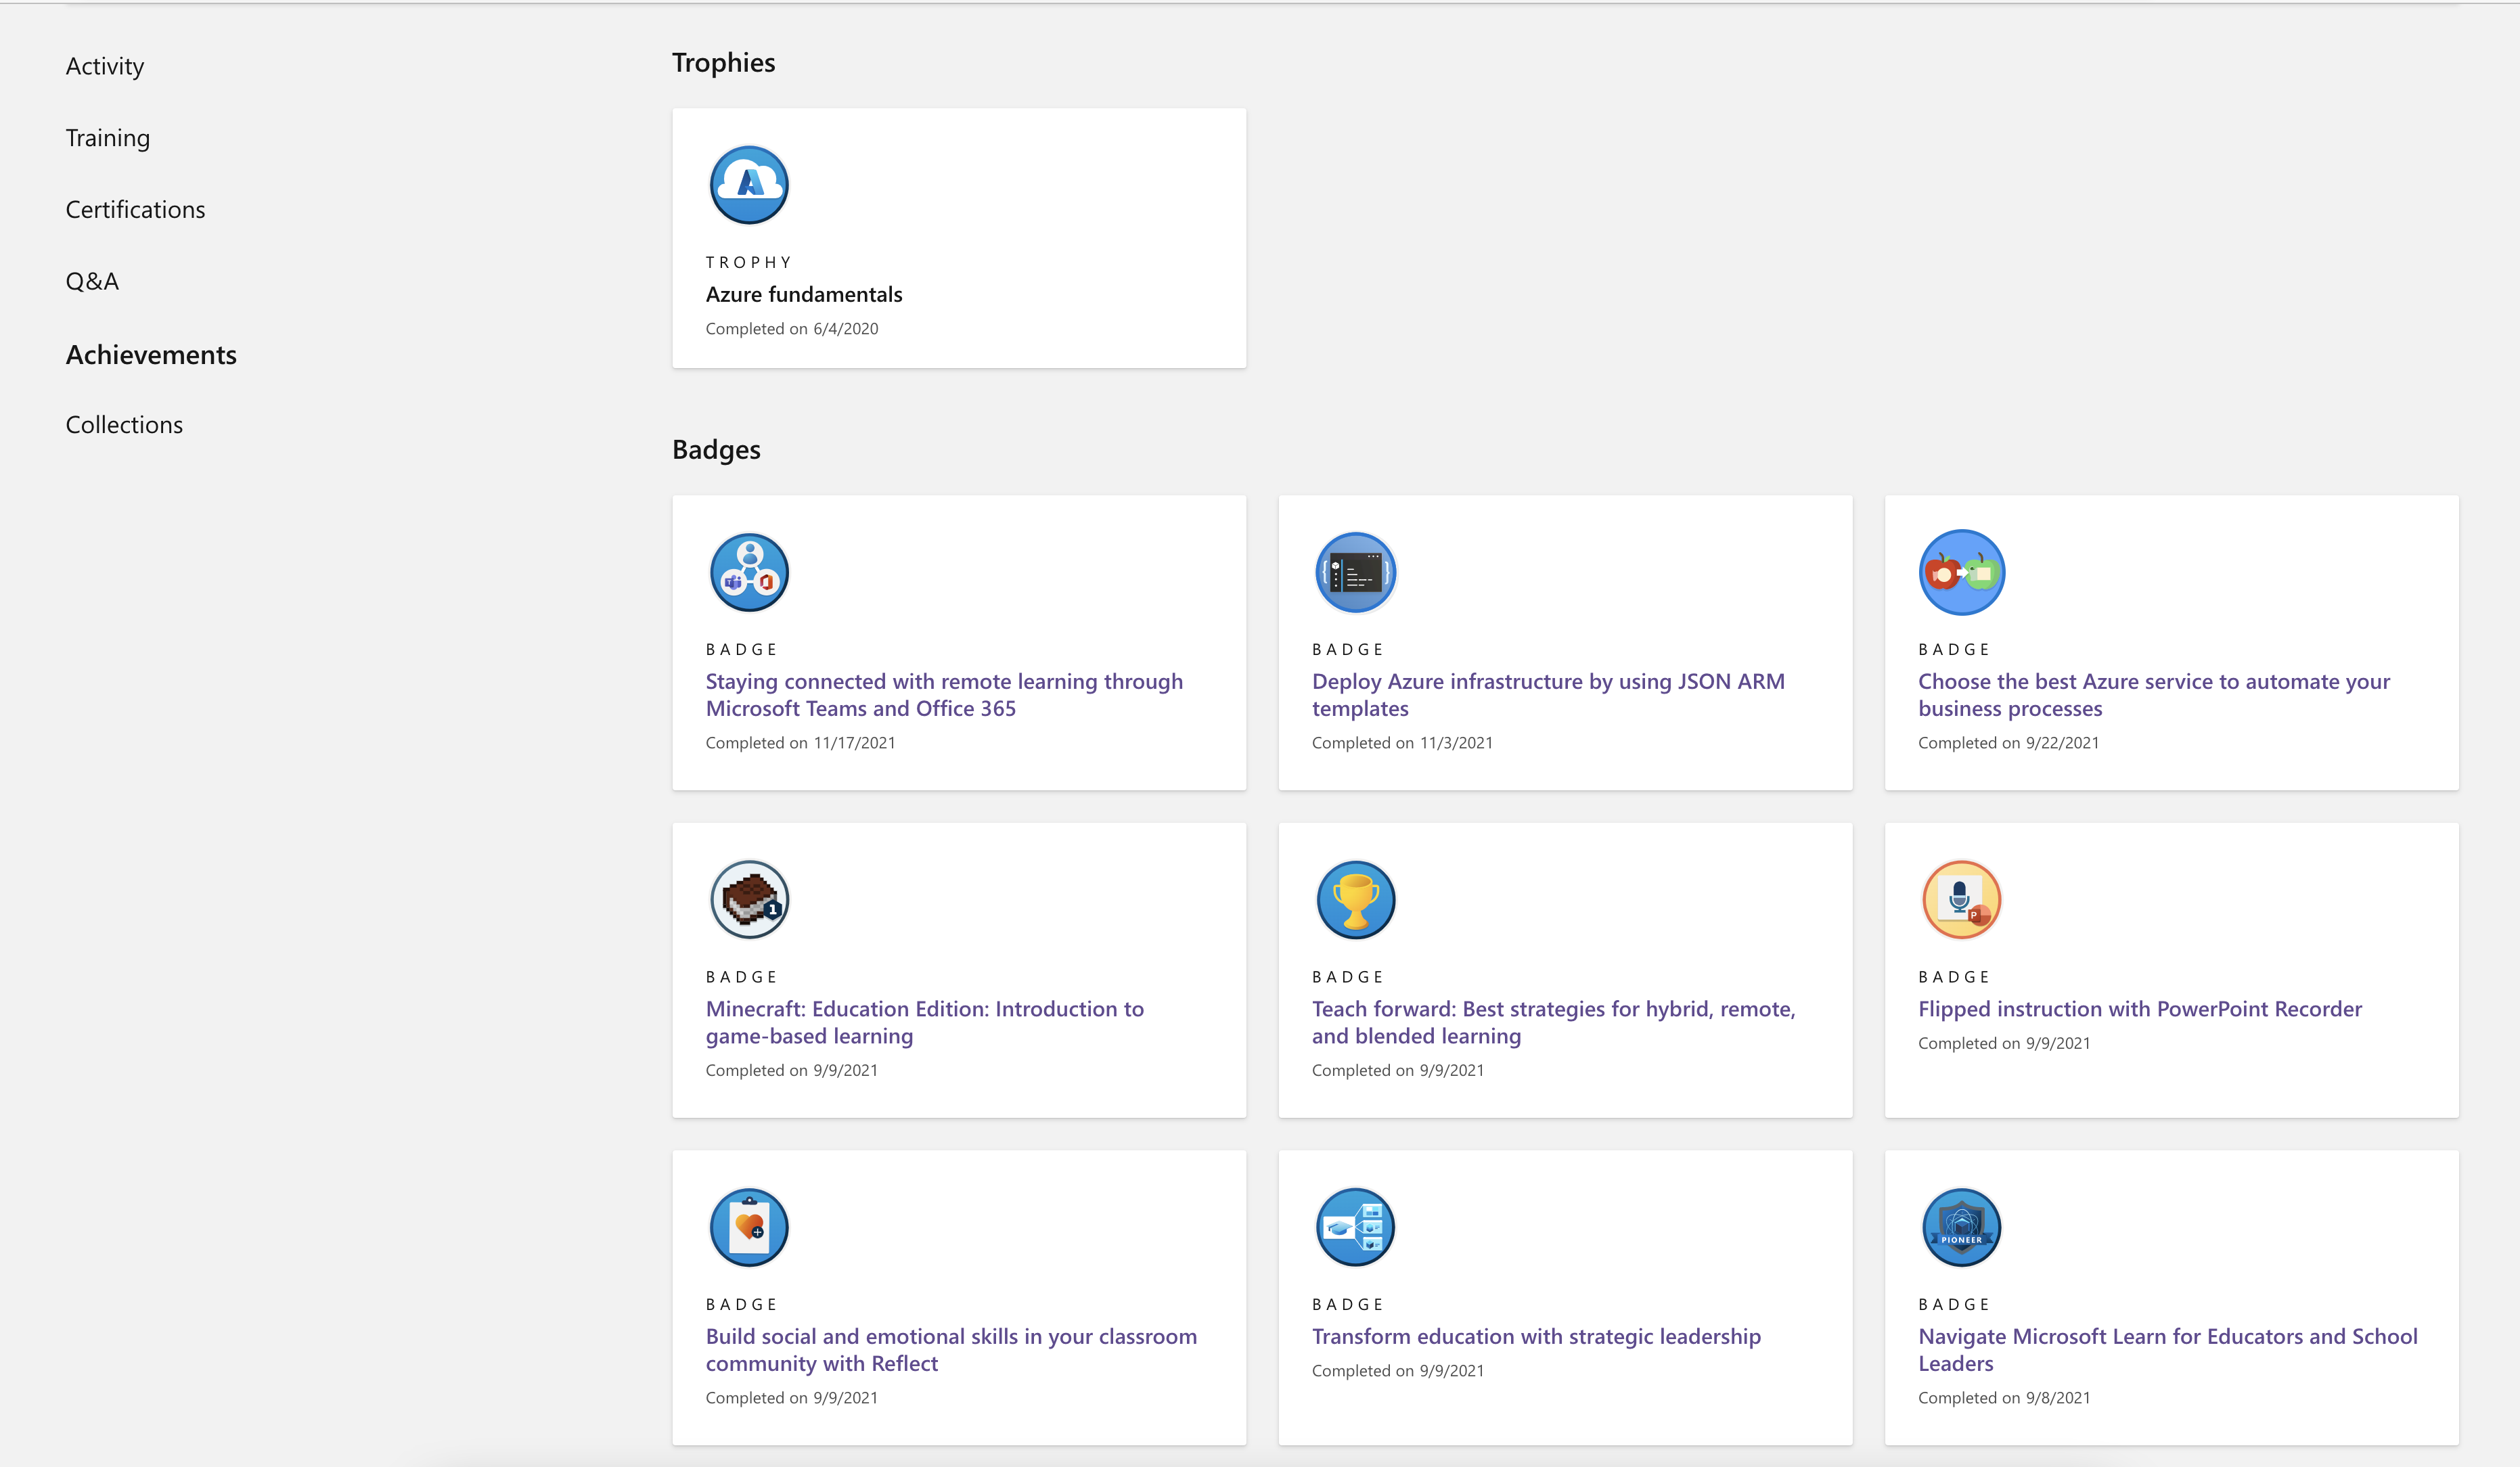2520x1467 pixels.
Task: Click the Completed on 9/22/2021 date
Action: coord(2008,743)
